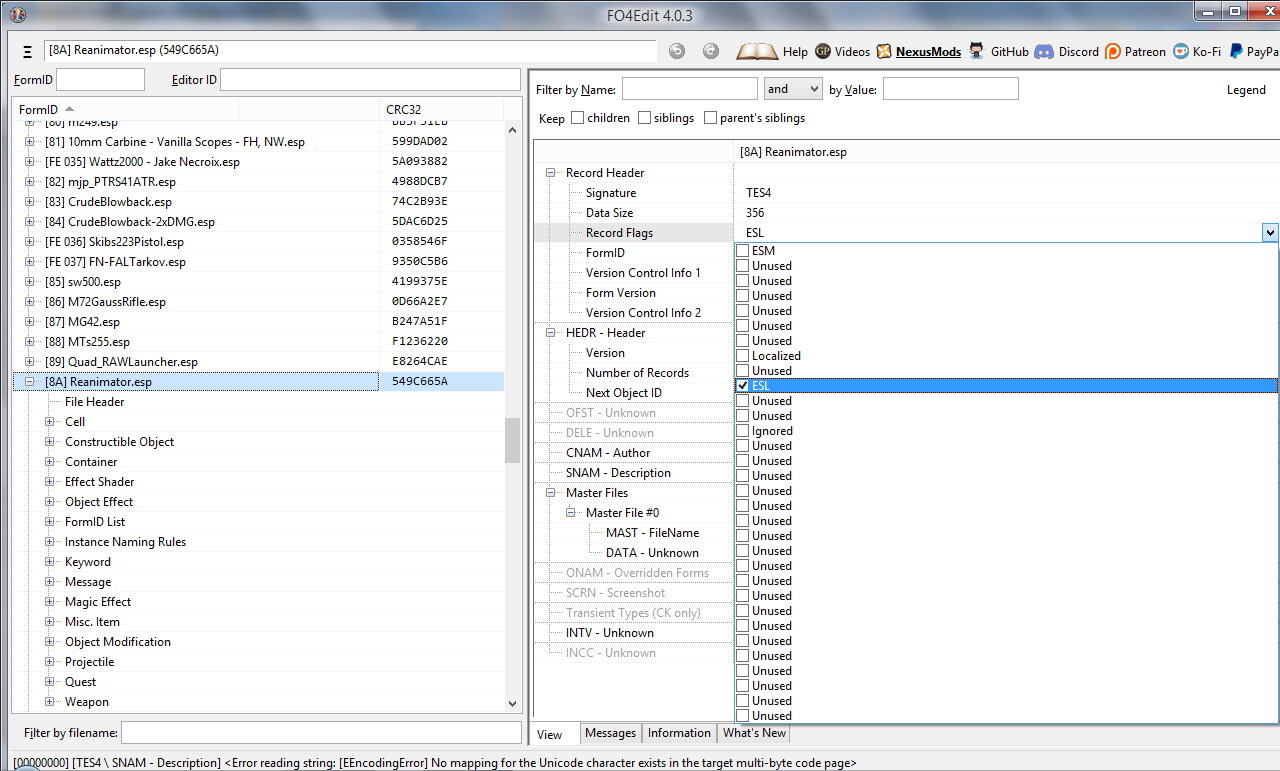Click the NexusMods link
Viewport: 1280px width, 771px height.
click(927, 51)
